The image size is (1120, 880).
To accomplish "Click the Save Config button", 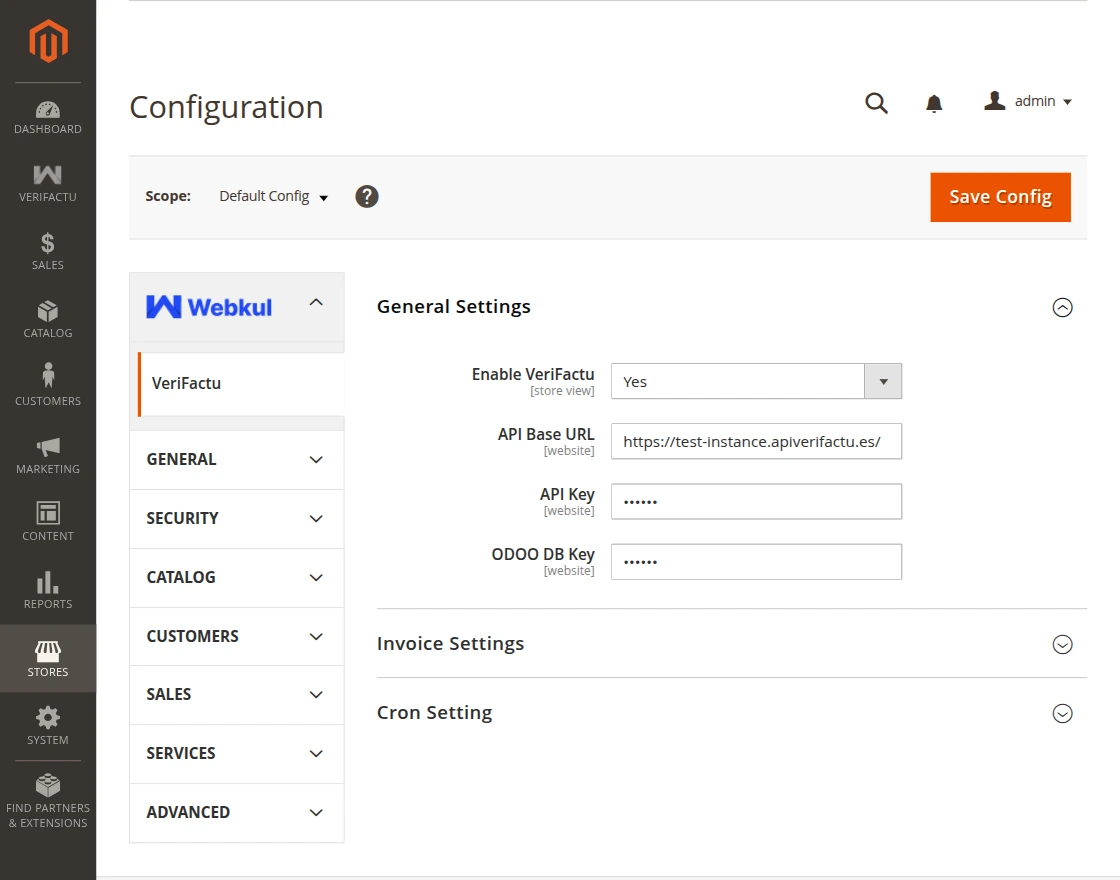I will (x=1000, y=197).
